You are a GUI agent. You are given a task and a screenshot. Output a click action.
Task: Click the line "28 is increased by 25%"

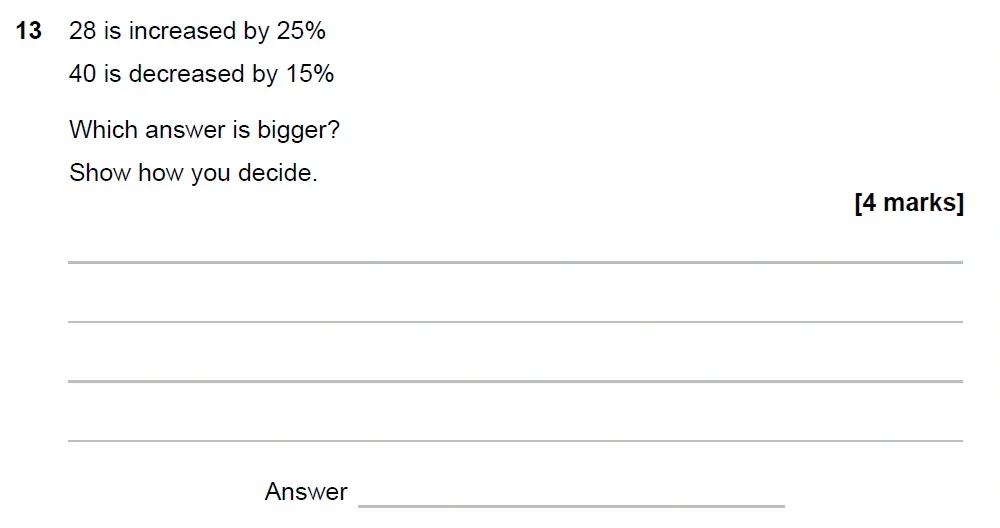[x=197, y=32]
